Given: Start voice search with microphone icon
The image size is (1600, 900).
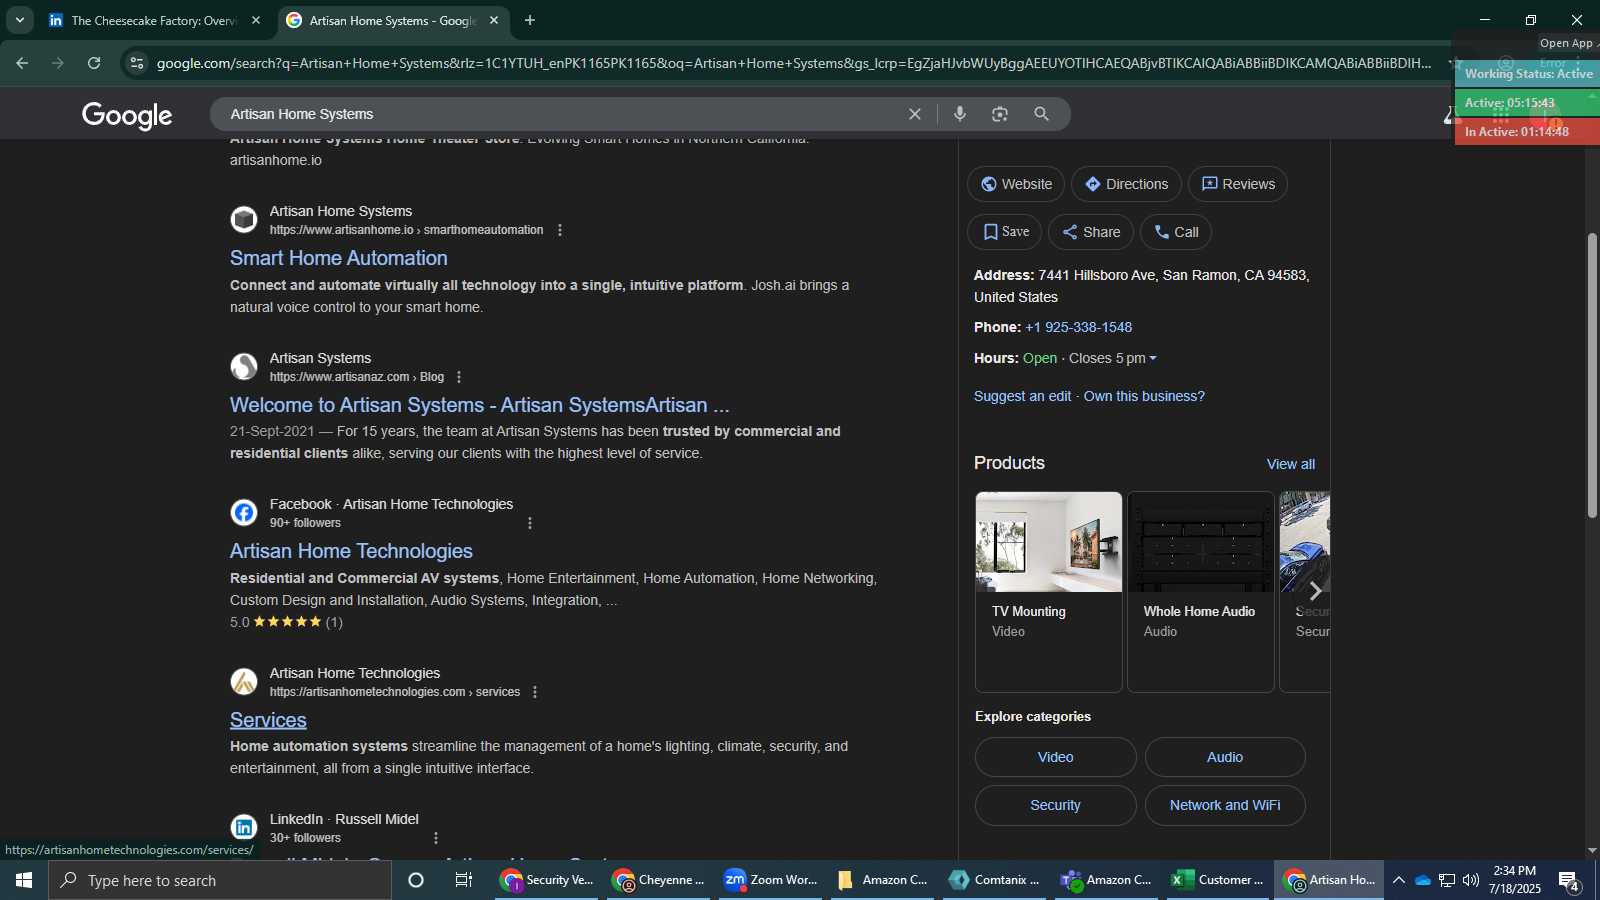Looking at the screenshot, I should (x=960, y=114).
